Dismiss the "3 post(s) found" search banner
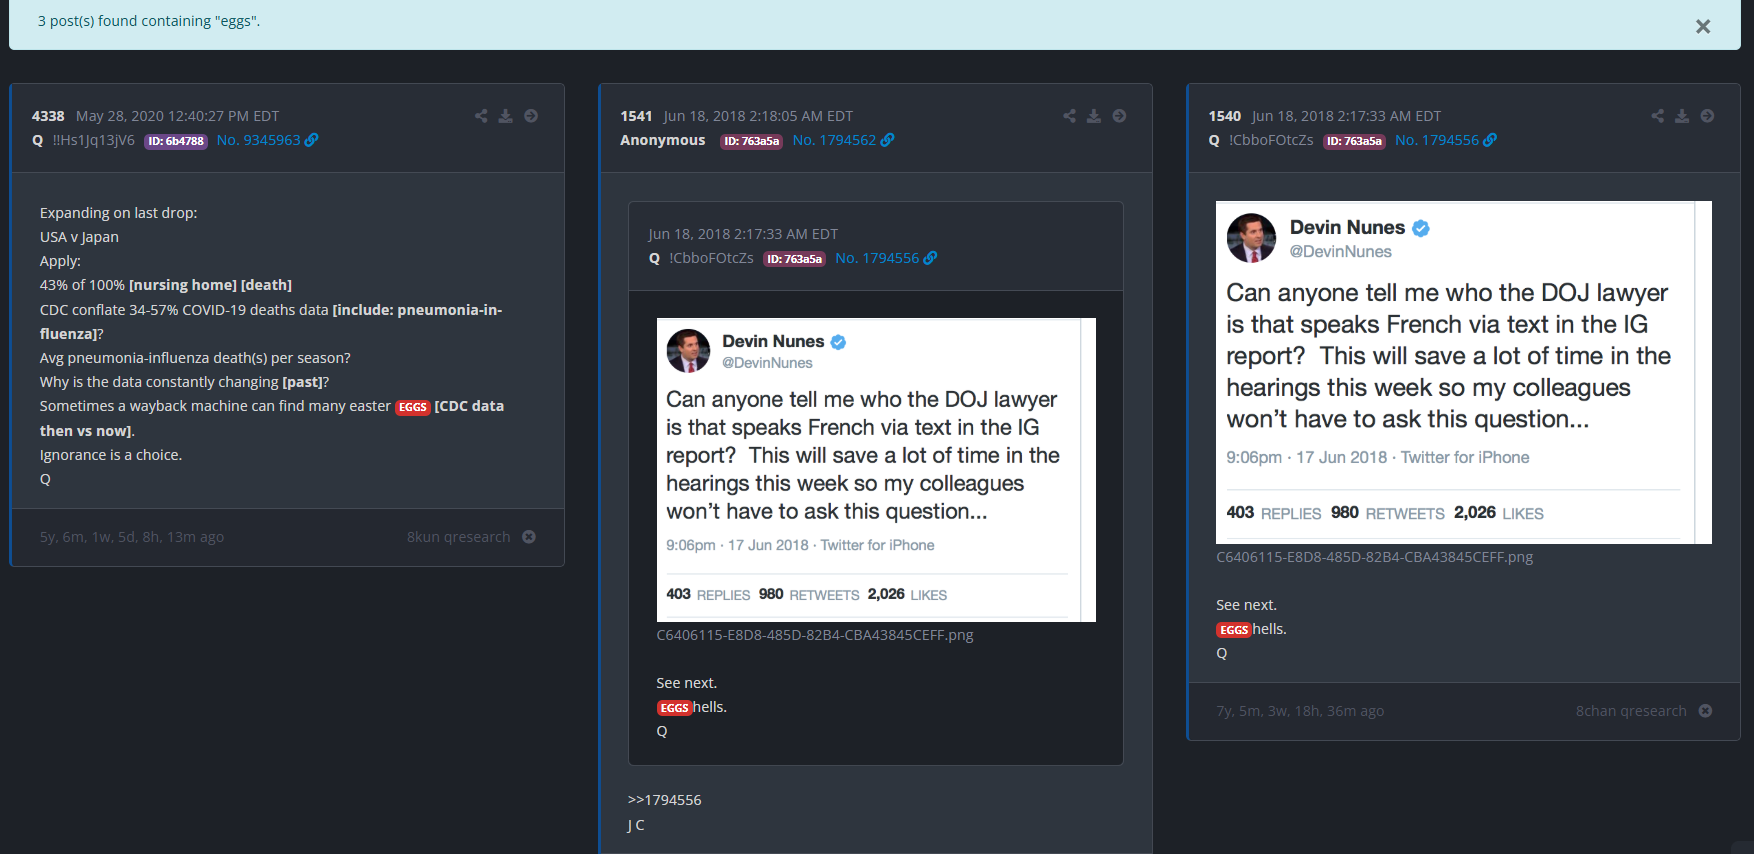 coord(1702,27)
